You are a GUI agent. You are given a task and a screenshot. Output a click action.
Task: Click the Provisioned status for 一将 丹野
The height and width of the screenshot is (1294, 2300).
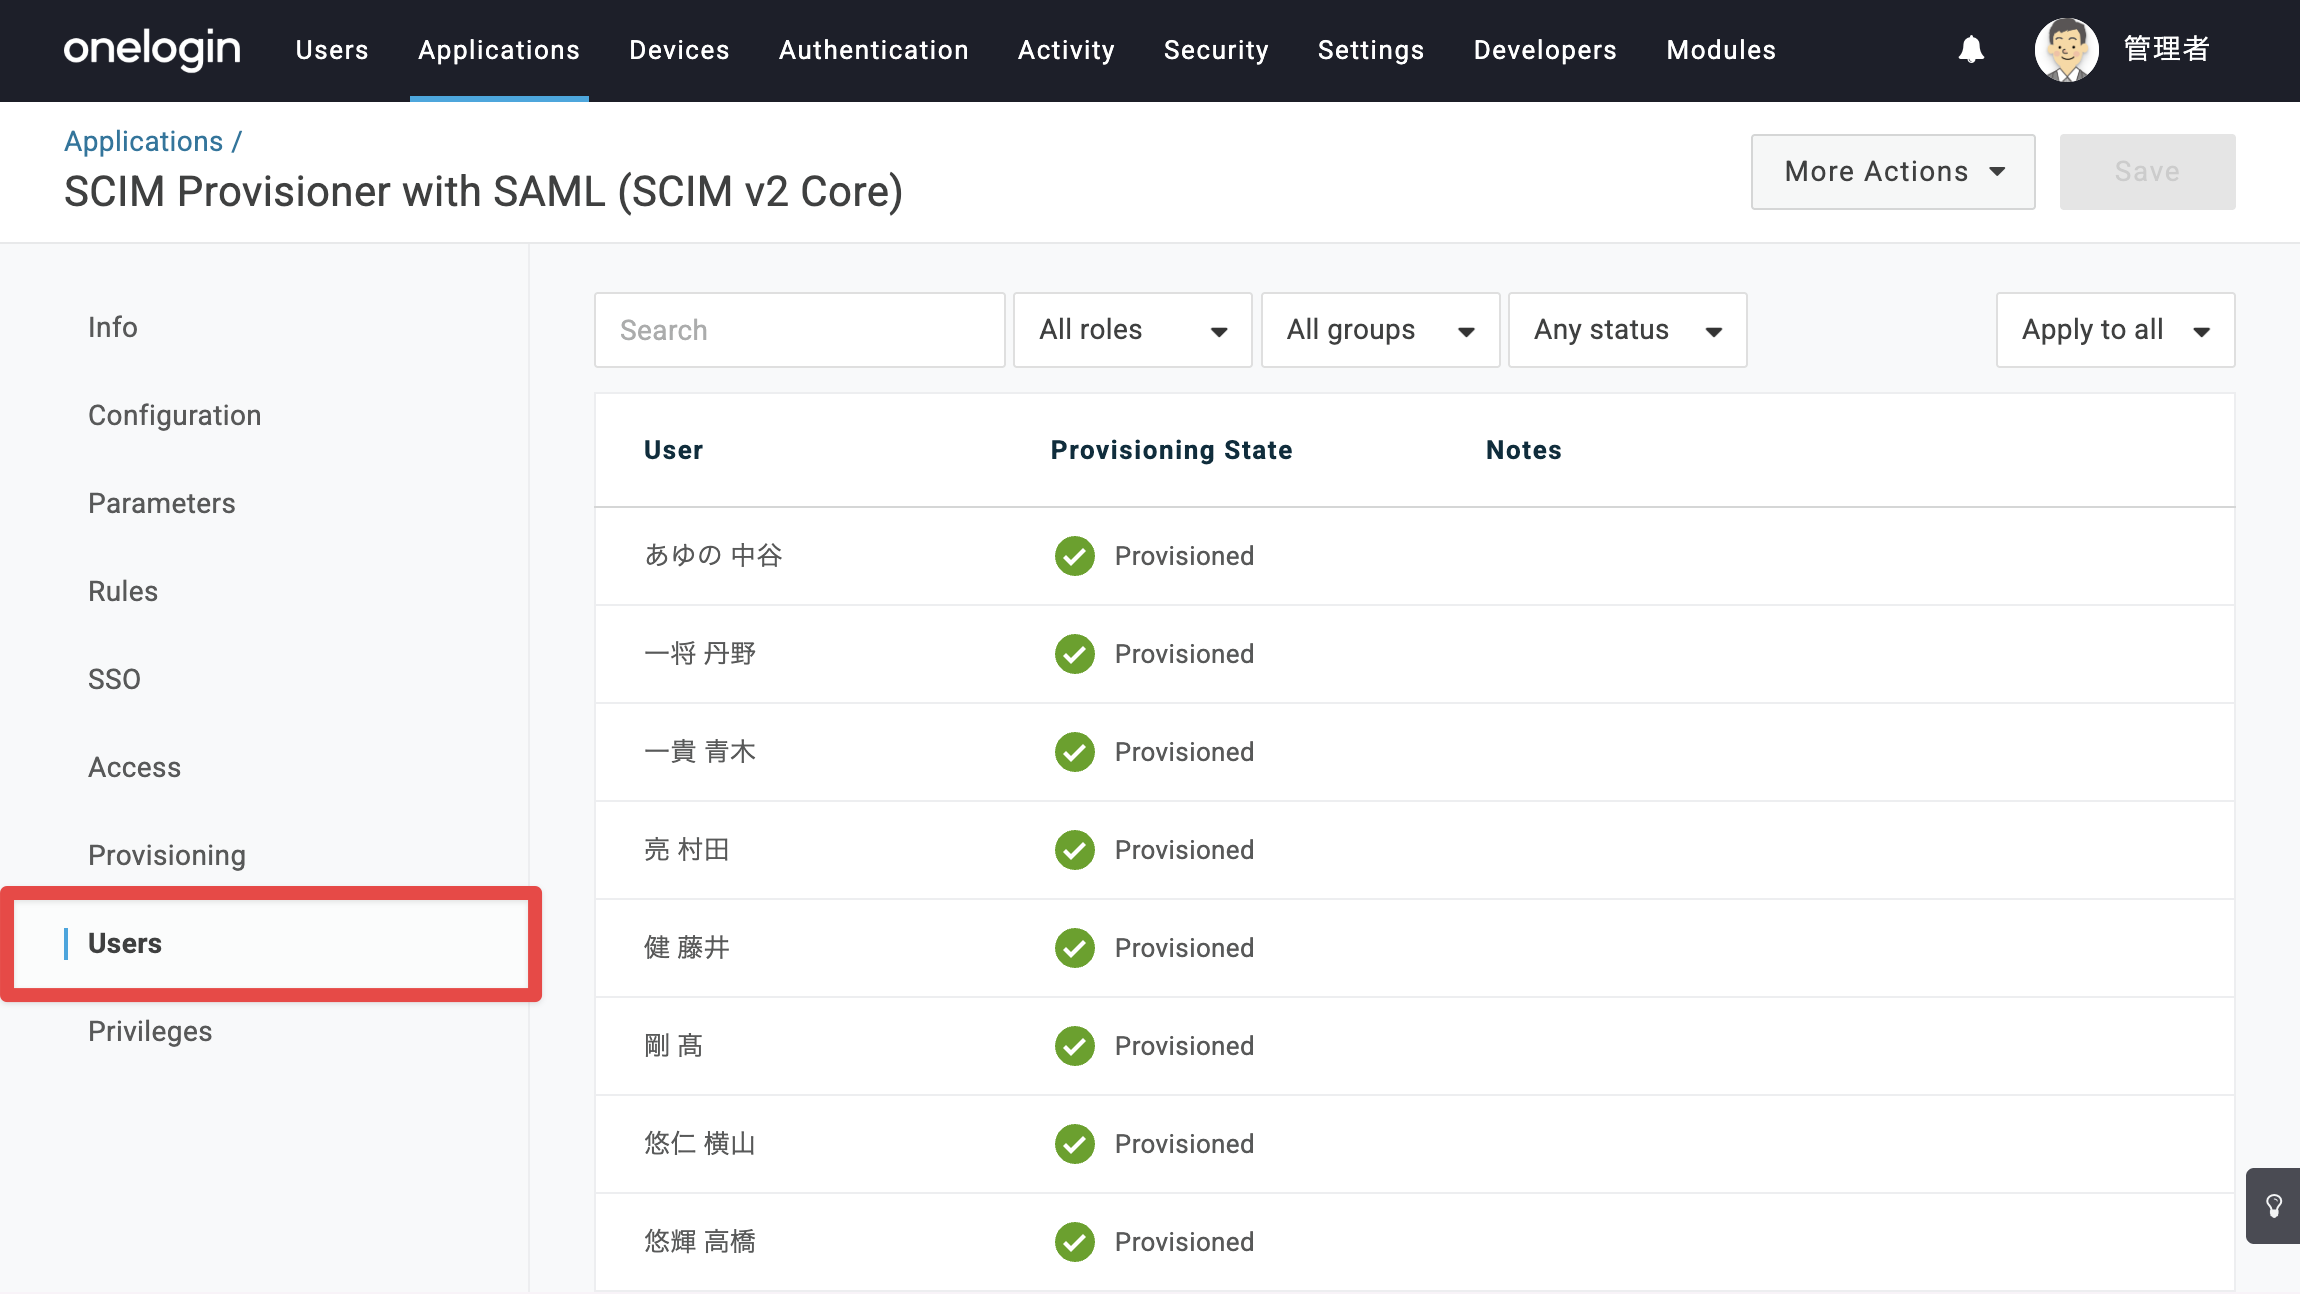[x=1184, y=654]
